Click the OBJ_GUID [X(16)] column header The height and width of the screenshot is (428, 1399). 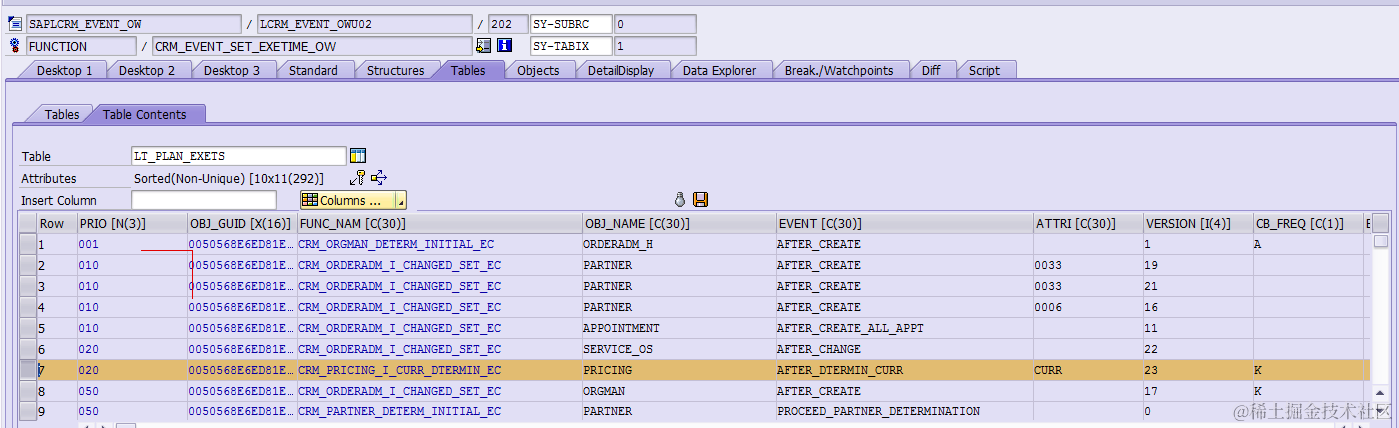242,224
